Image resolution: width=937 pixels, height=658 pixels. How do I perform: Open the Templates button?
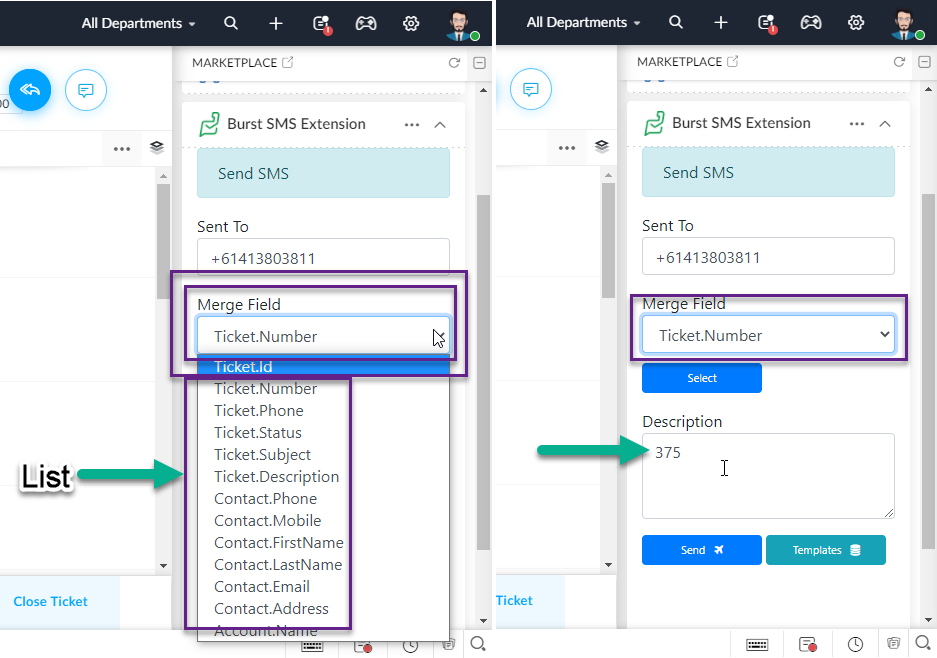tap(826, 550)
